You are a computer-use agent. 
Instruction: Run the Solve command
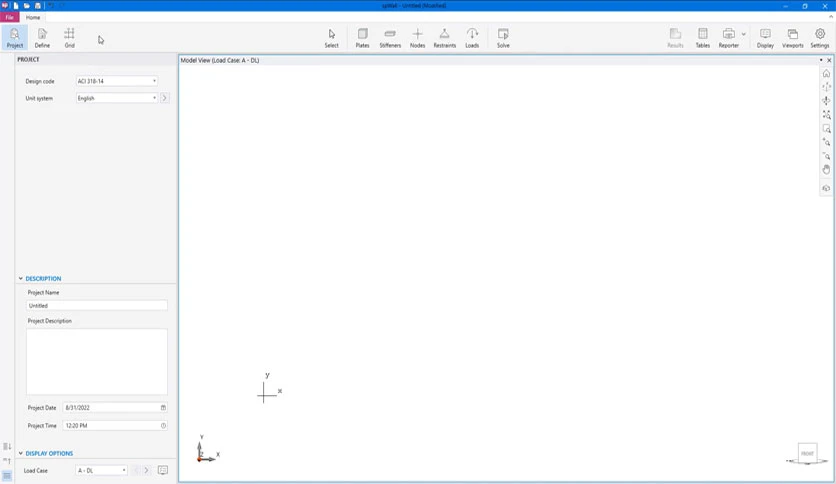point(503,38)
